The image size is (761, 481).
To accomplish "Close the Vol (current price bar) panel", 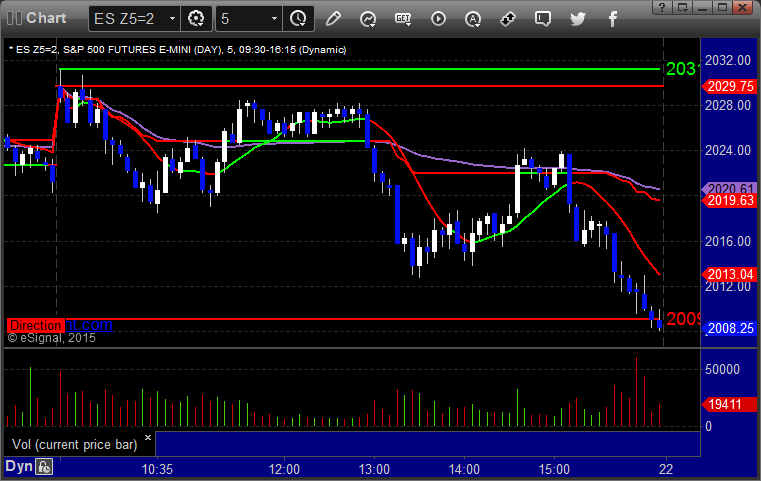I will 148,437.
